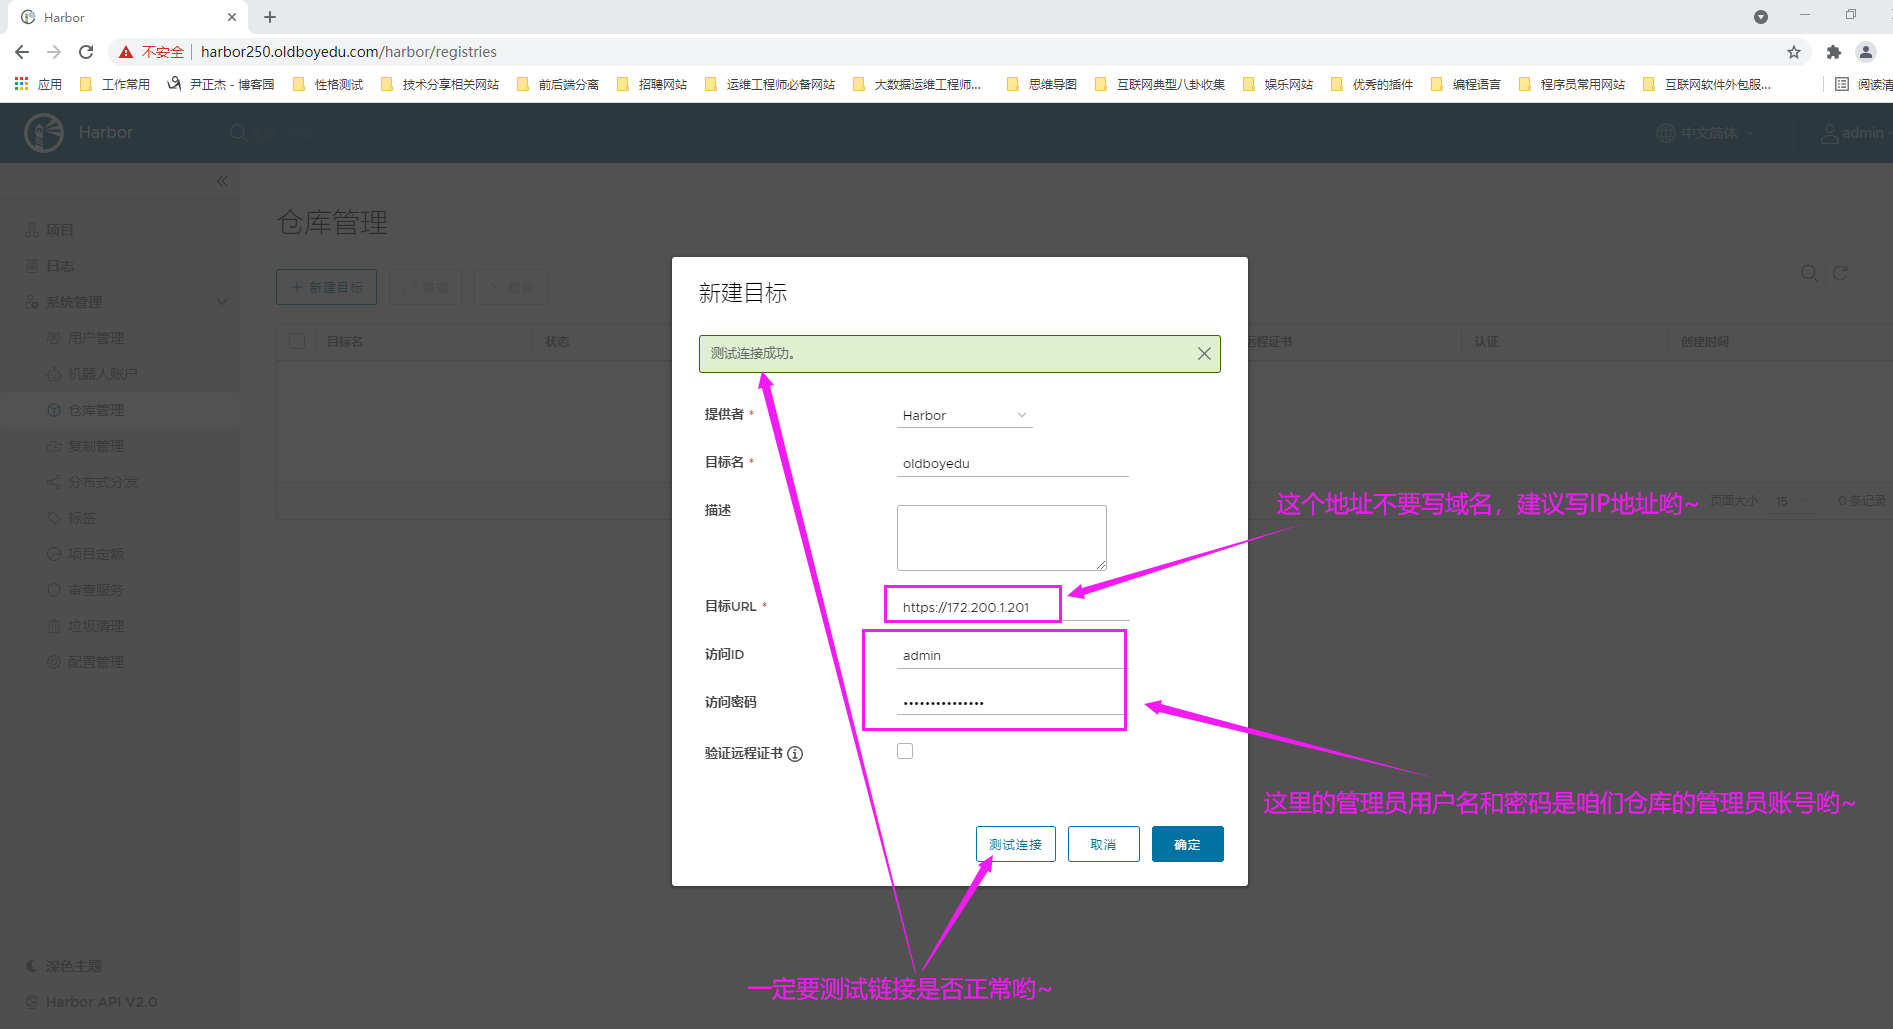Open the browser extensions puzzle icon
The image size is (1893, 1029).
pyautogui.click(x=1833, y=52)
